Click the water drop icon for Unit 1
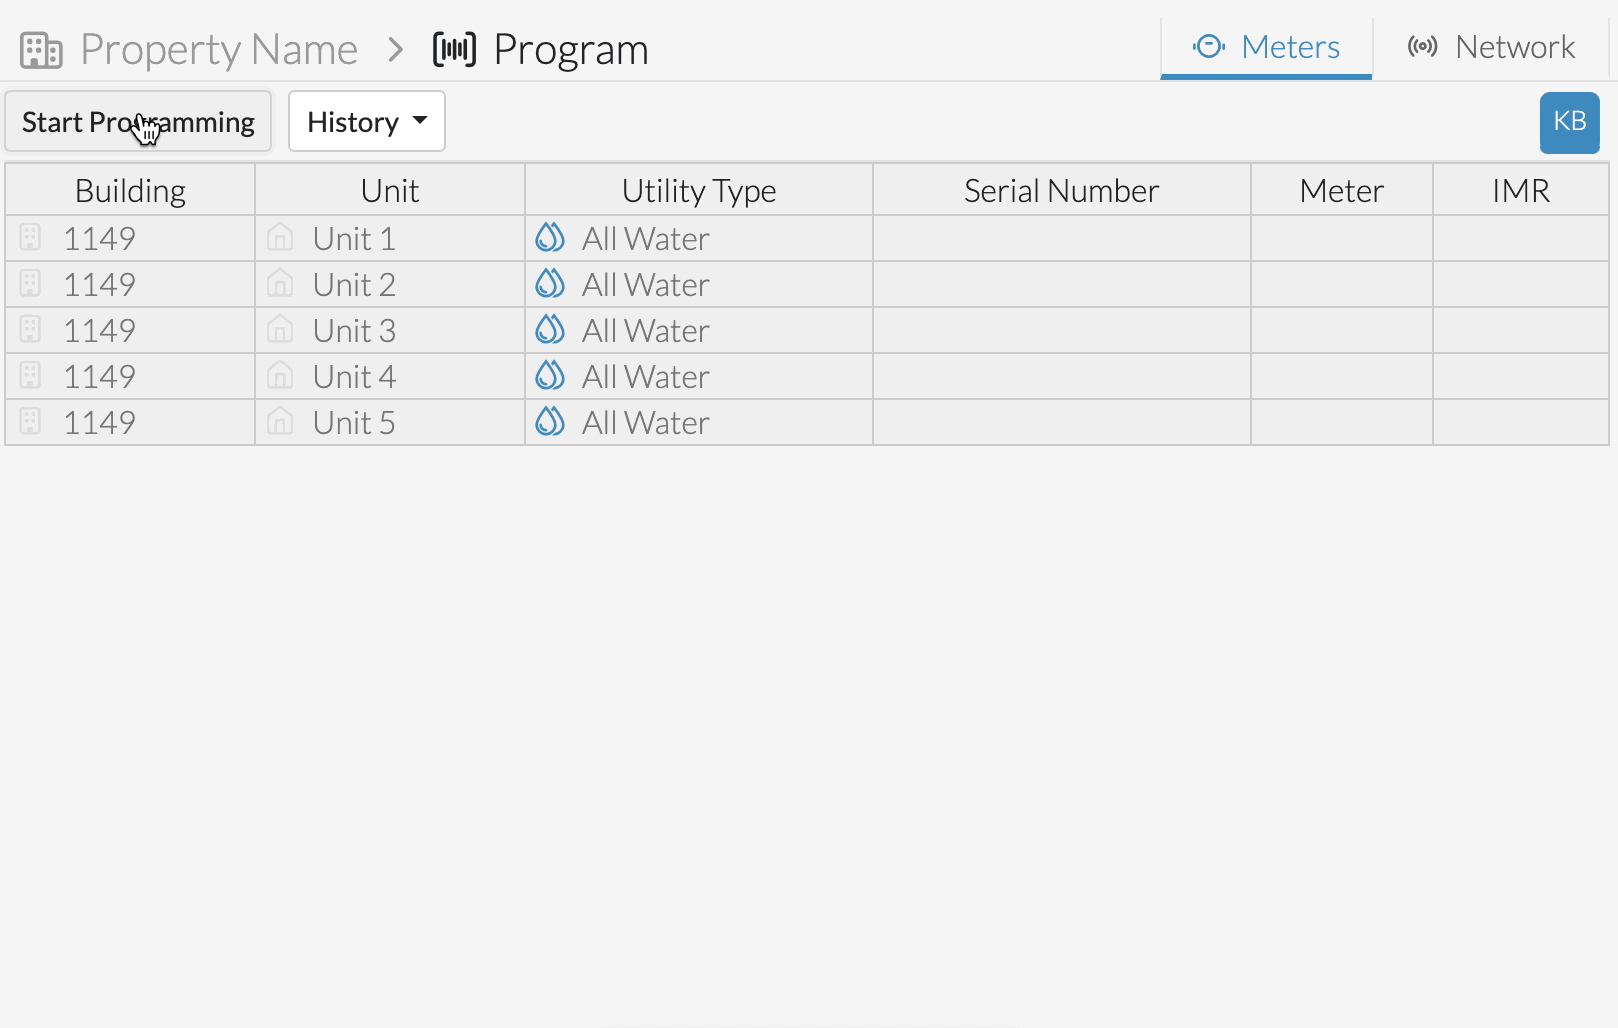Screen dimensions: 1618x1028 (550, 237)
